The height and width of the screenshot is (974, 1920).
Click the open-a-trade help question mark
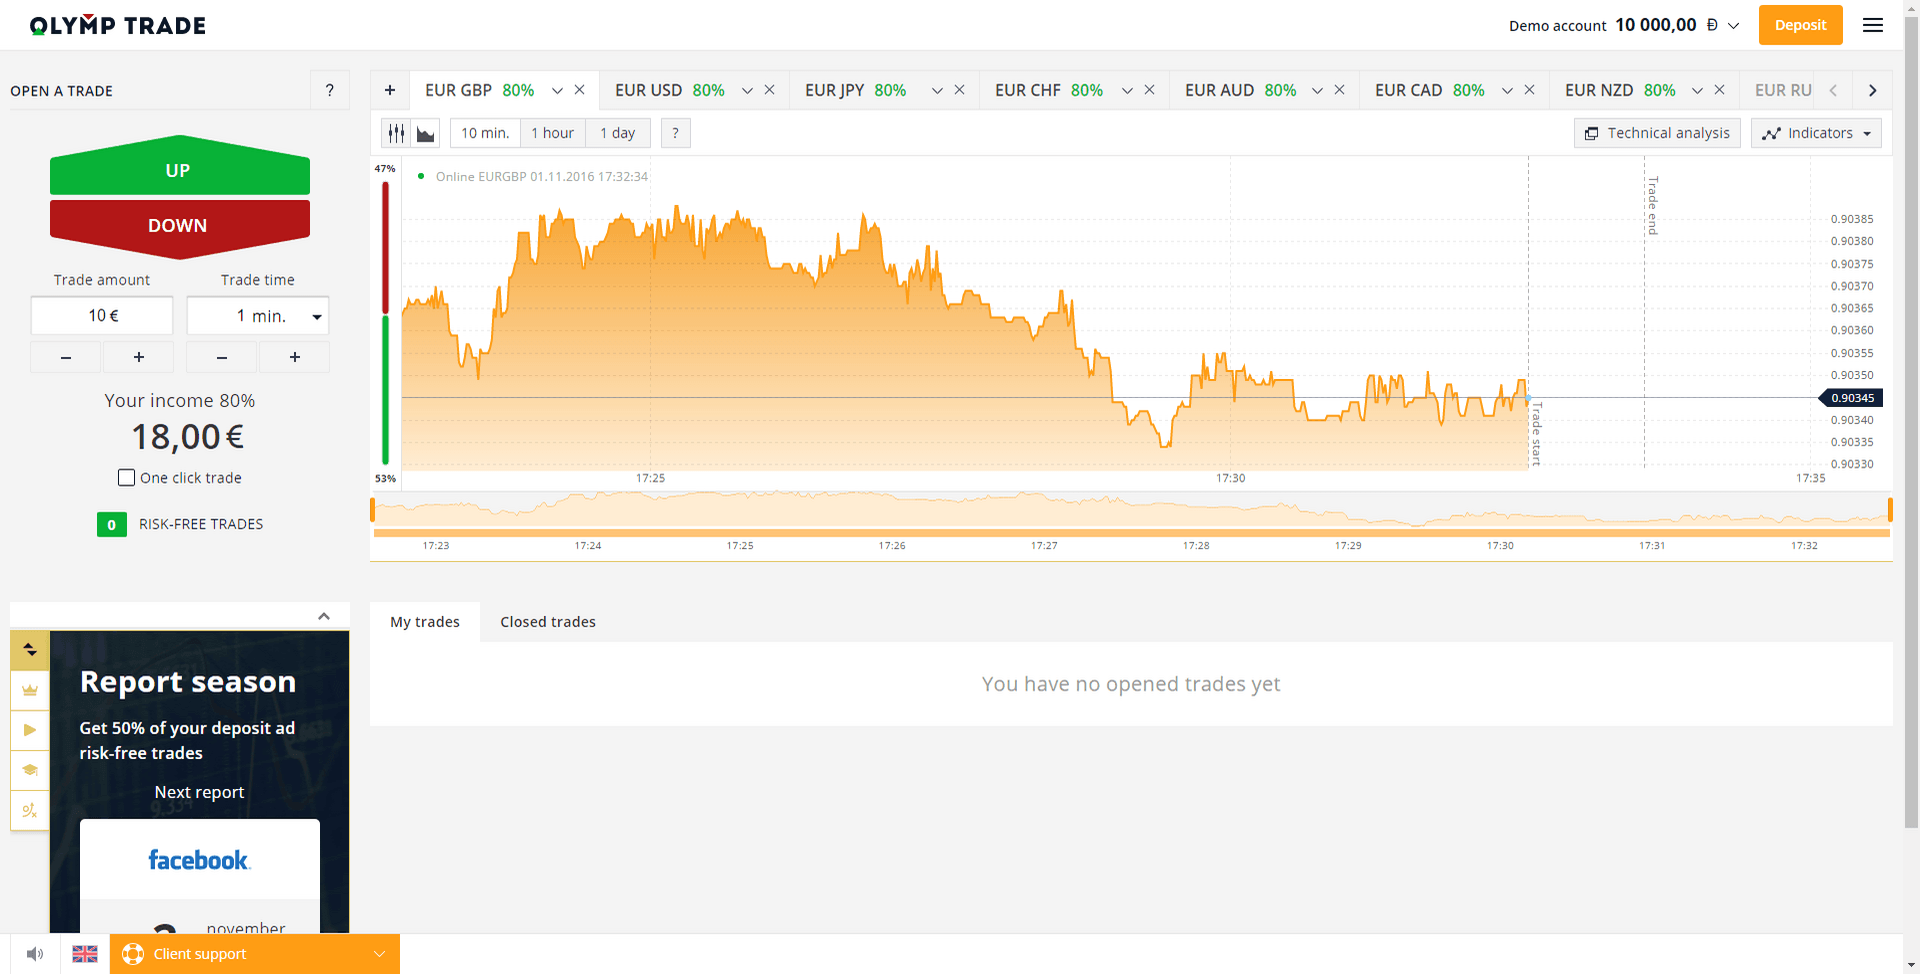coord(330,90)
